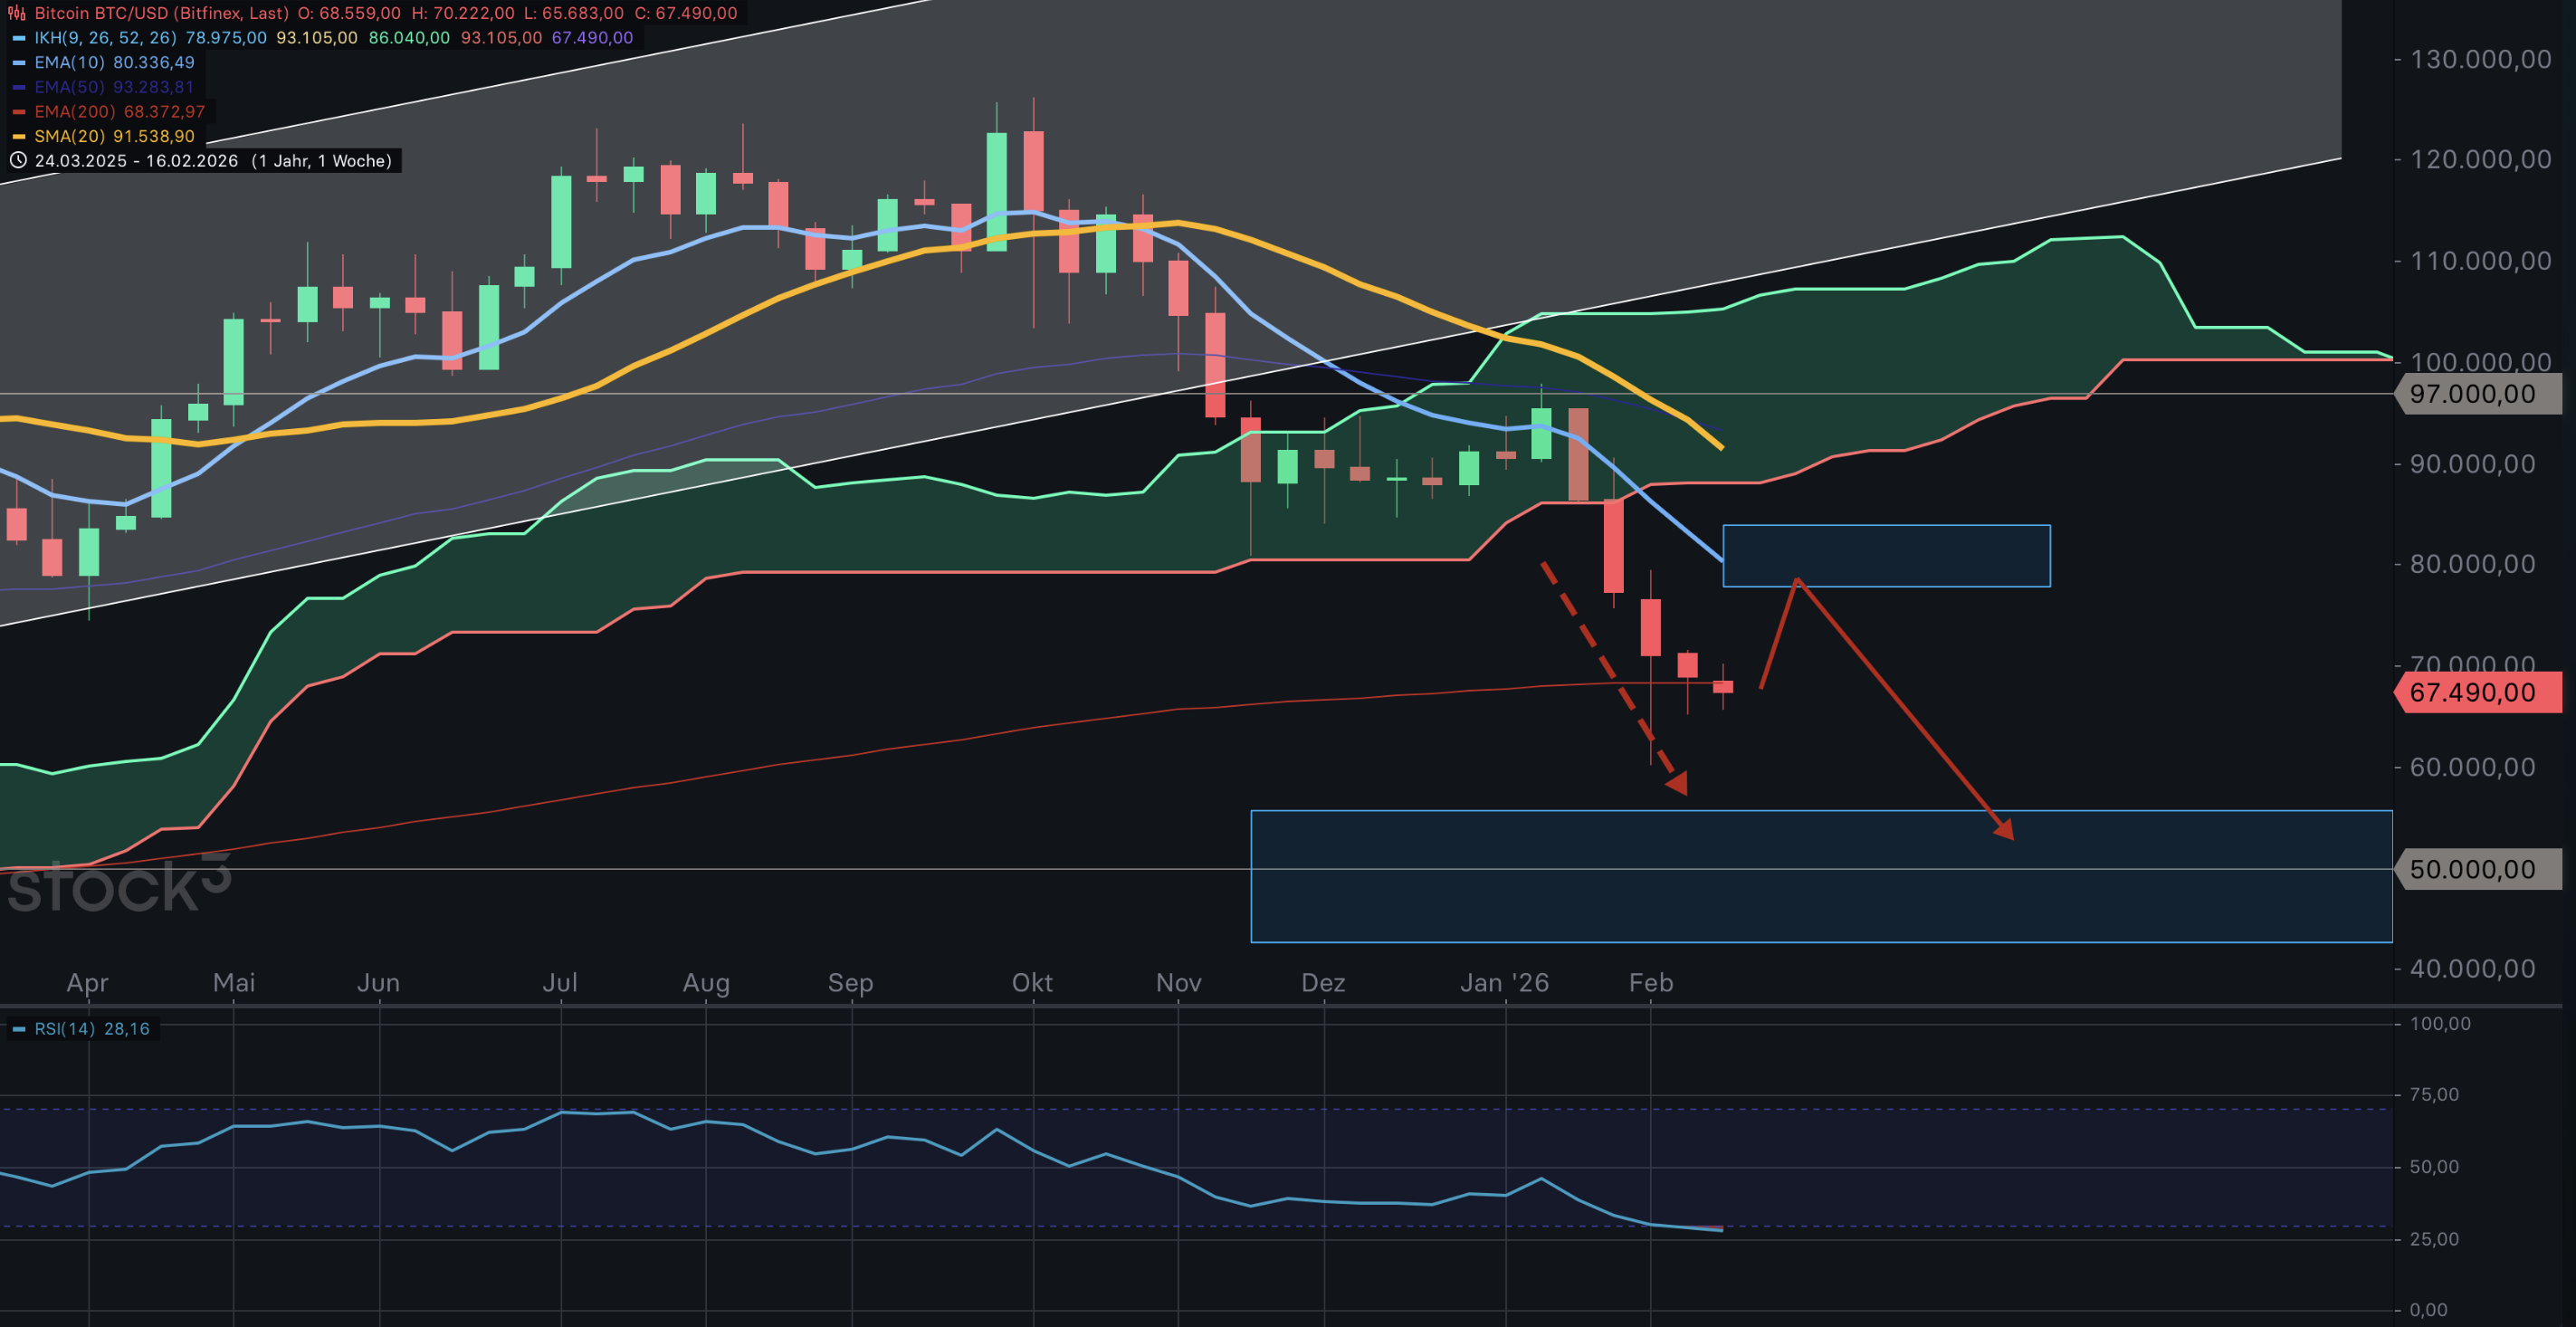Click the date range 24.03.2025 - 16.02.2026
Screen dimensions: 2576x1327
tap(136, 161)
